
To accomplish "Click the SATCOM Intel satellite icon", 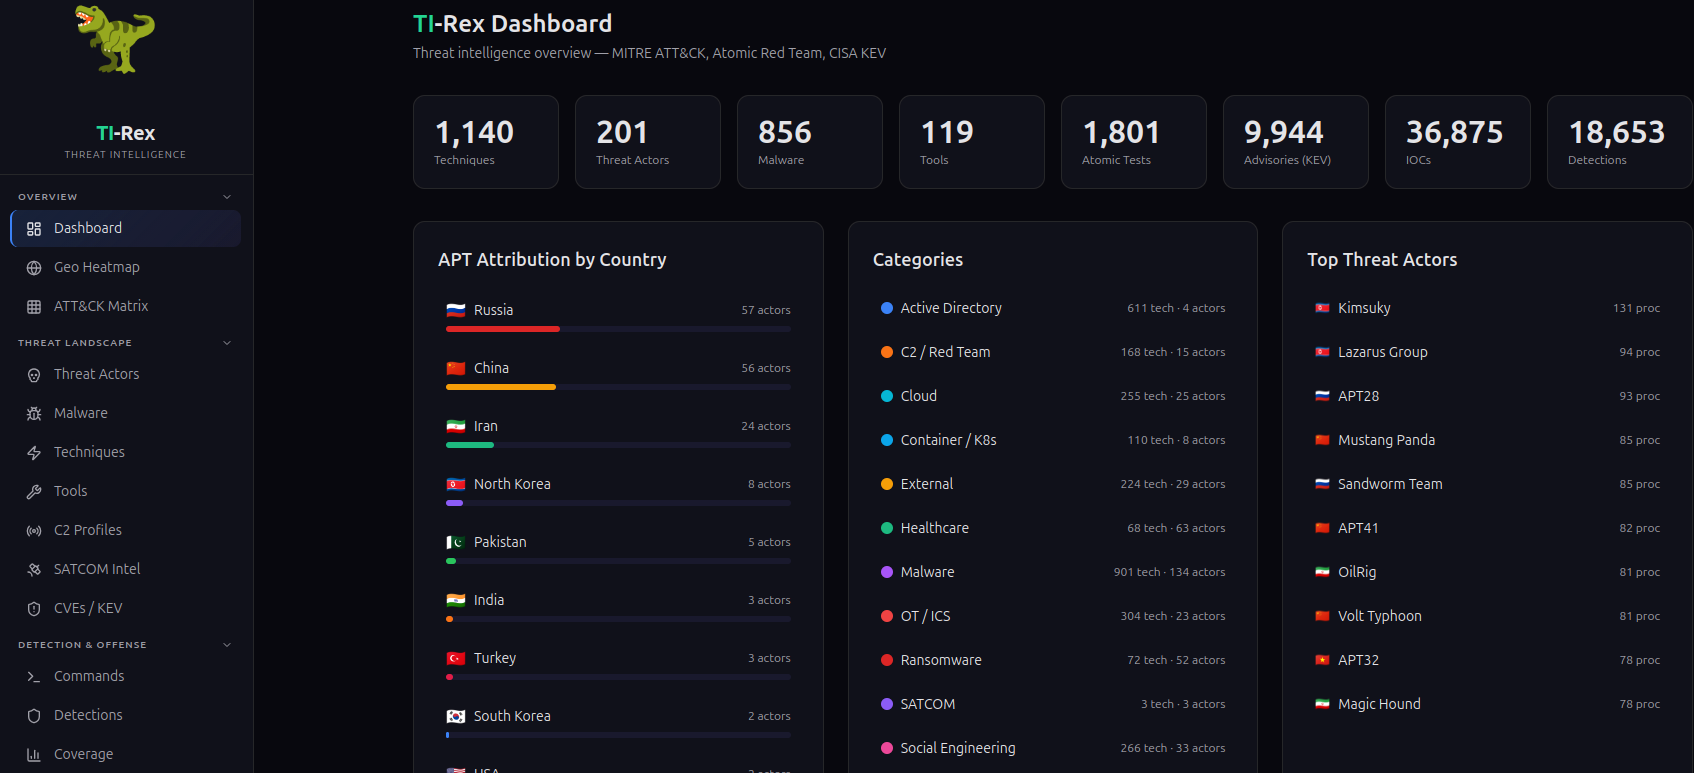I will pos(34,570).
